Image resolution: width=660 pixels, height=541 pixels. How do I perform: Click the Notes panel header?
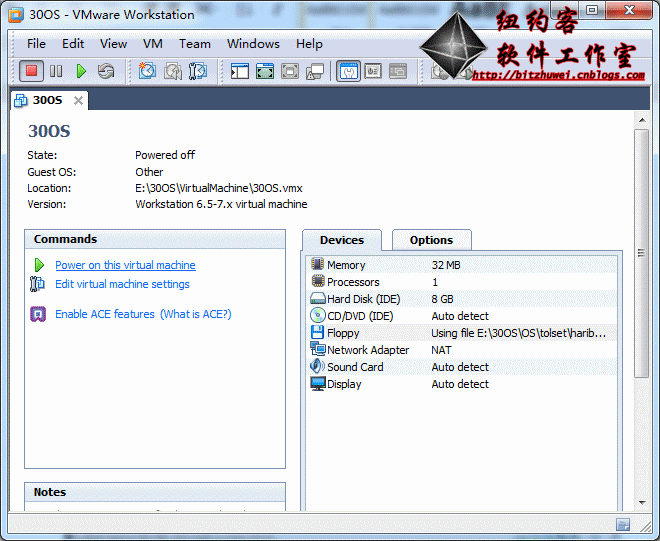point(155,492)
